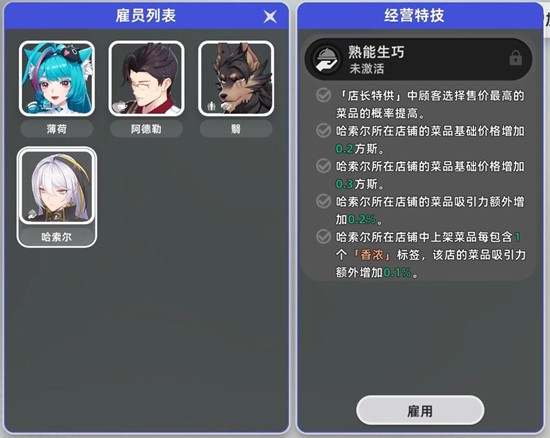Click the orange 香浓 tag text

coord(372,255)
